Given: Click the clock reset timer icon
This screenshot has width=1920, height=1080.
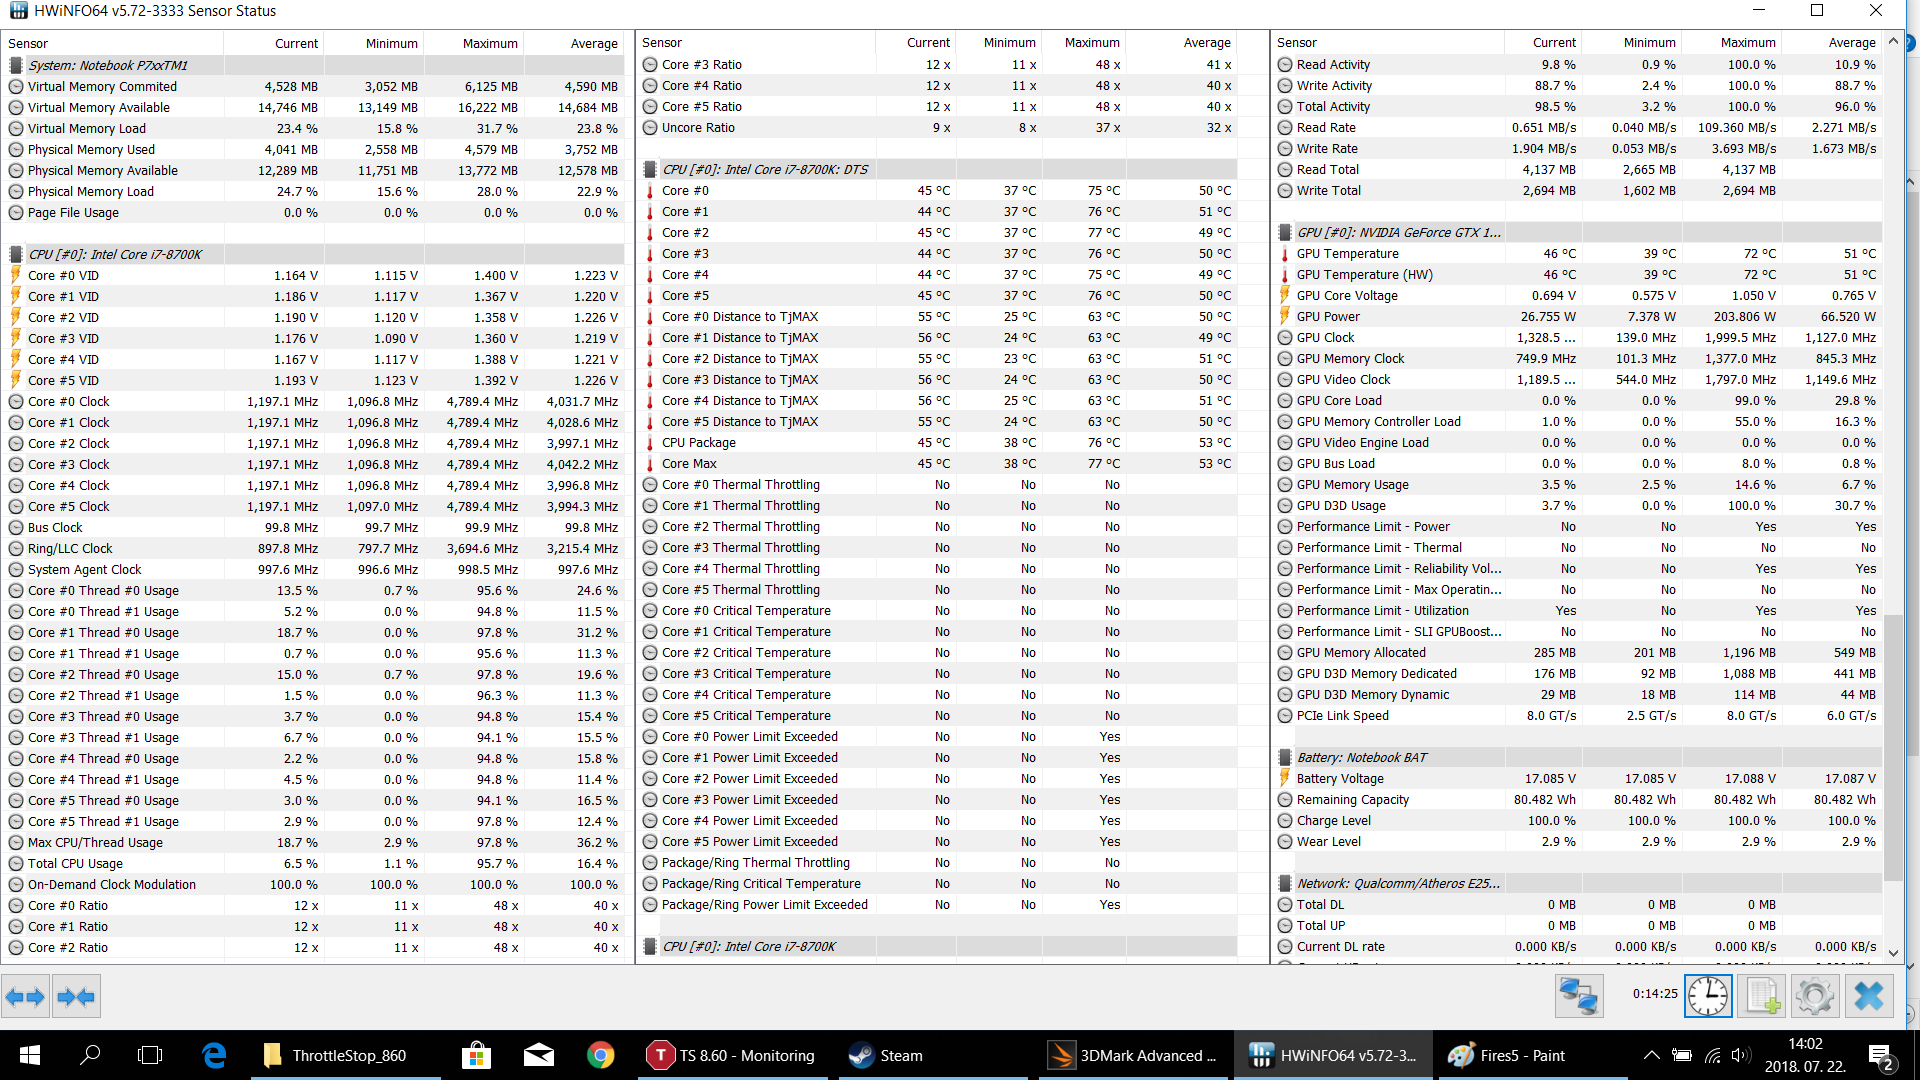Looking at the screenshot, I should coord(1708,996).
